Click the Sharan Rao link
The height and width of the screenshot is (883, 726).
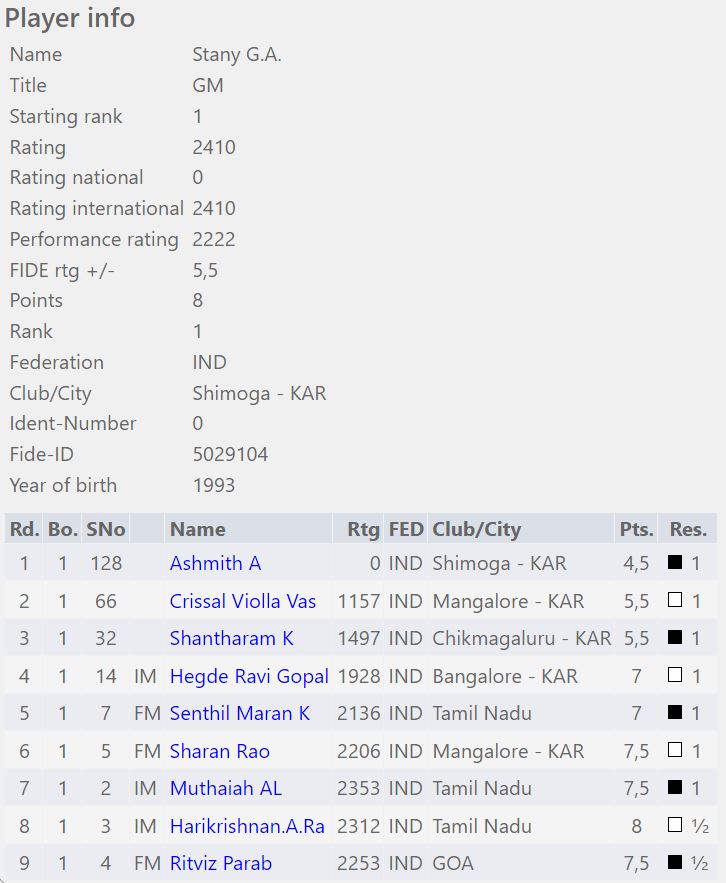click(220, 751)
